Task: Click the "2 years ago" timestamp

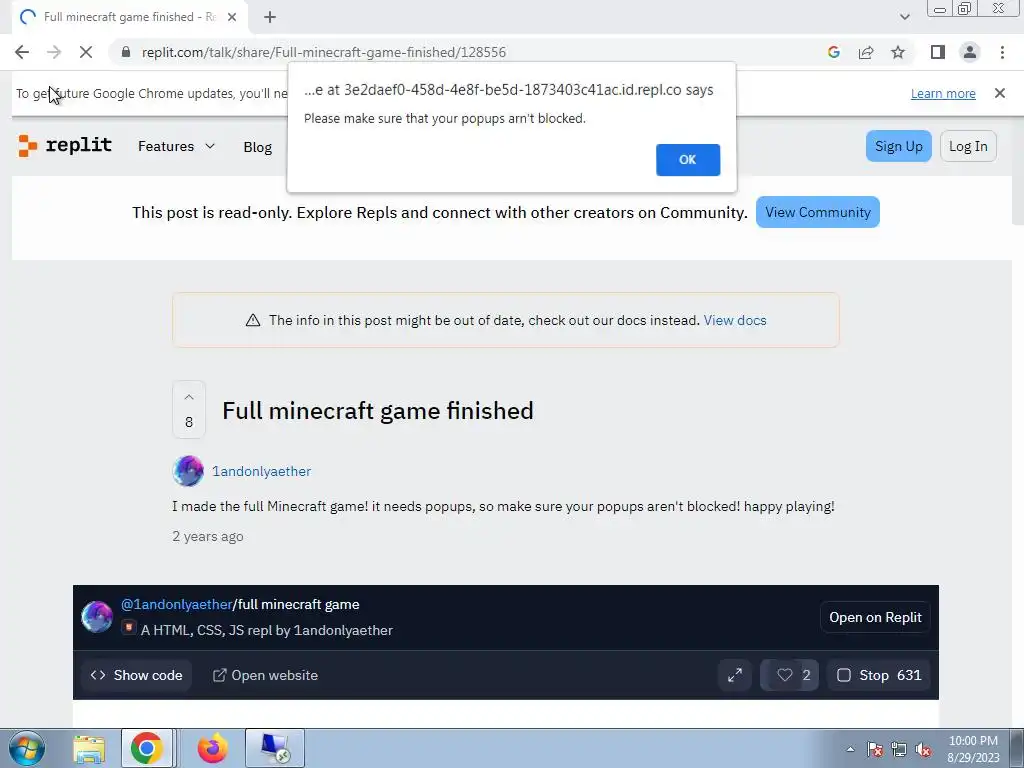Action: coord(208,536)
